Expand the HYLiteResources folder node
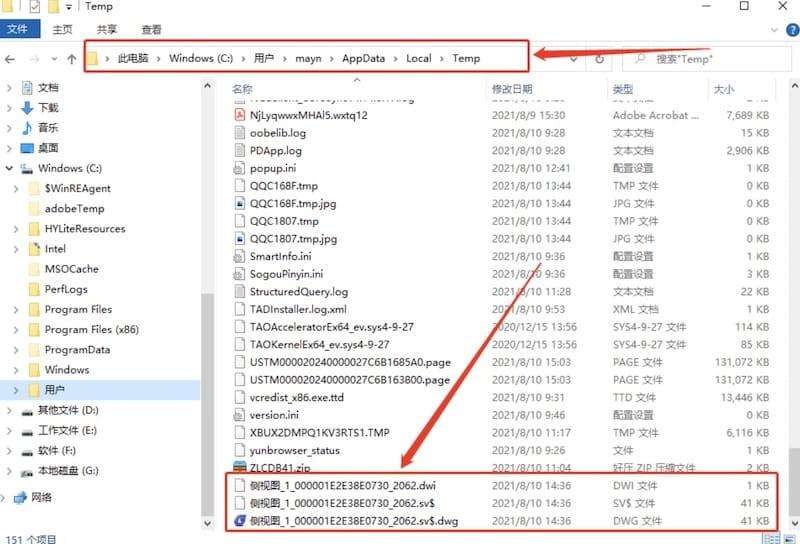This screenshot has height=544, width=800. coord(16,229)
